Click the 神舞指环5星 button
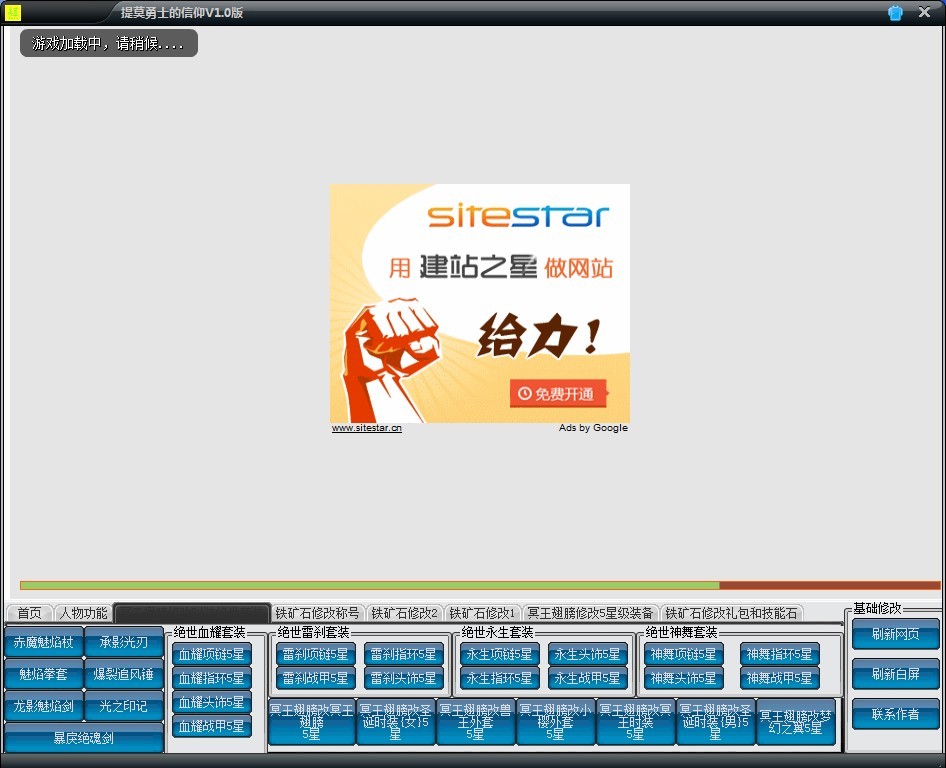 (x=779, y=654)
